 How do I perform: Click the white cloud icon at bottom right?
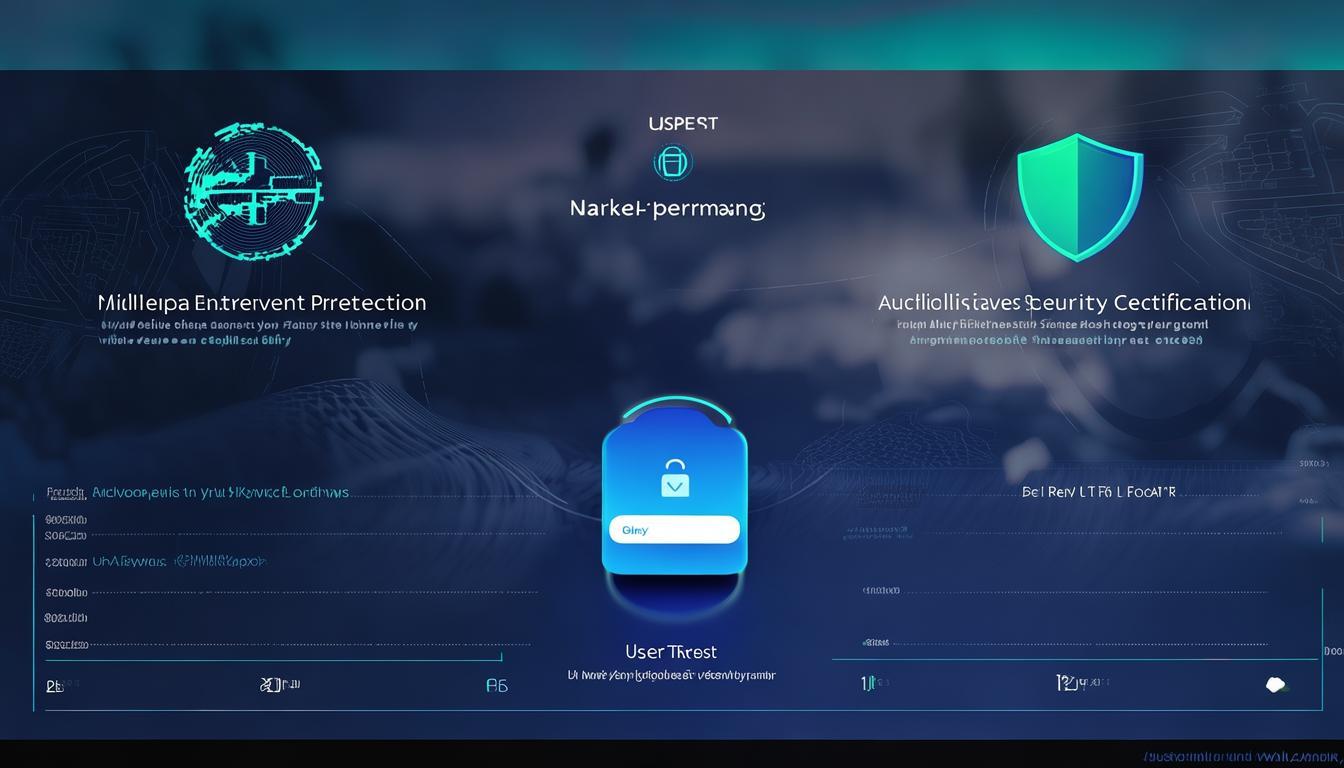(x=1276, y=685)
